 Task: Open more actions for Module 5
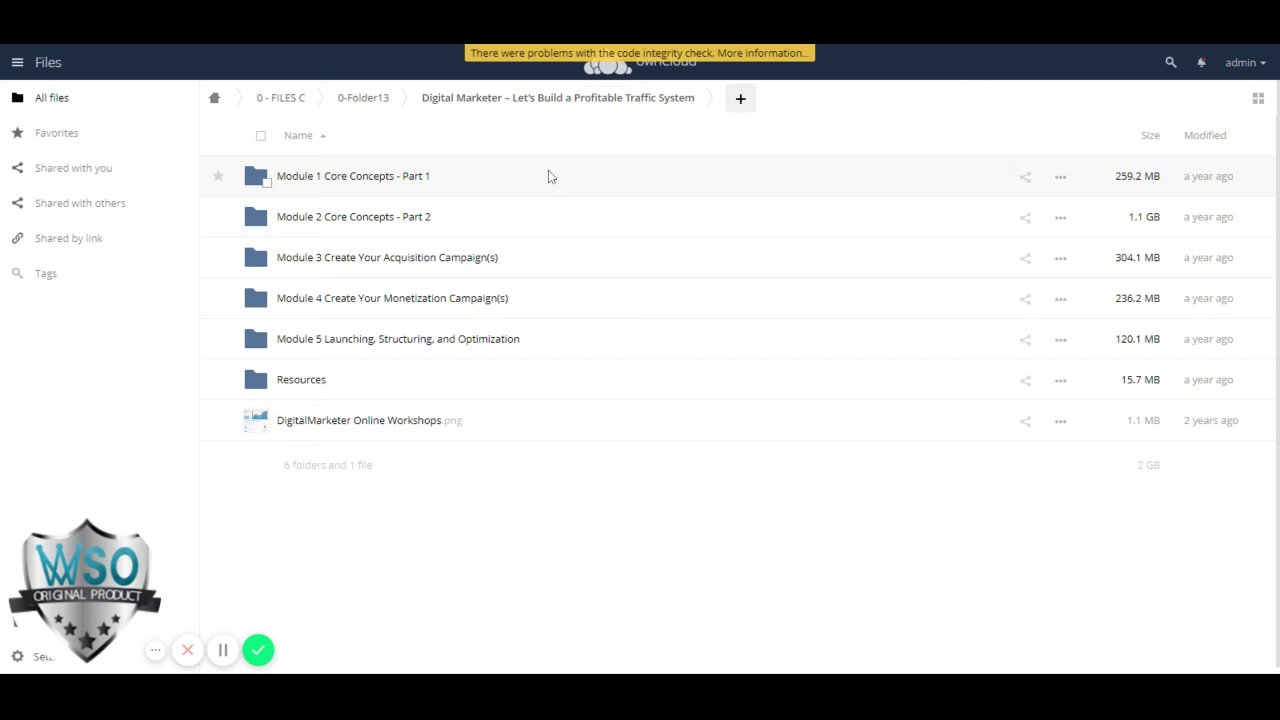[x=1060, y=340]
